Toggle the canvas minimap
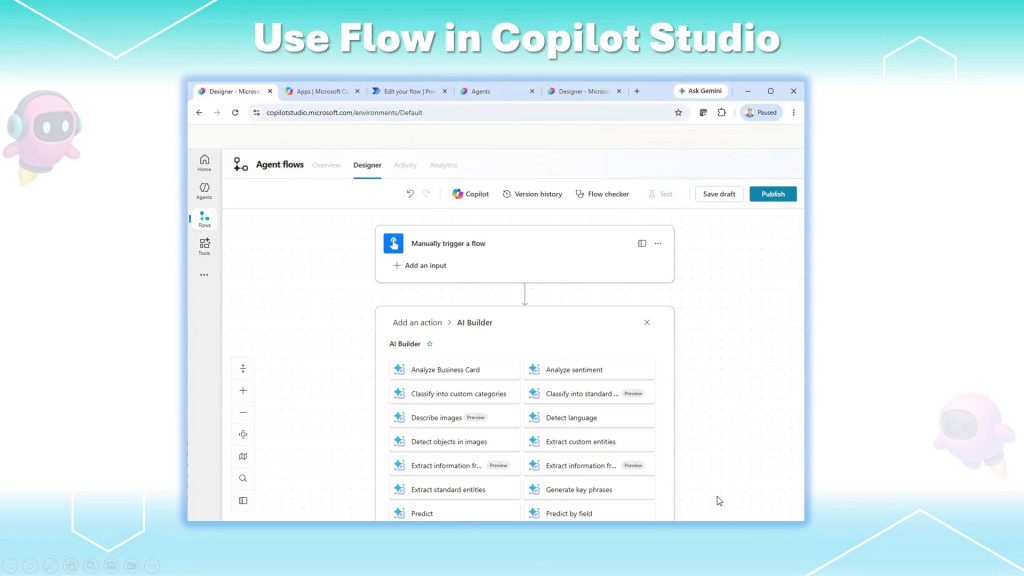 [x=243, y=456]
